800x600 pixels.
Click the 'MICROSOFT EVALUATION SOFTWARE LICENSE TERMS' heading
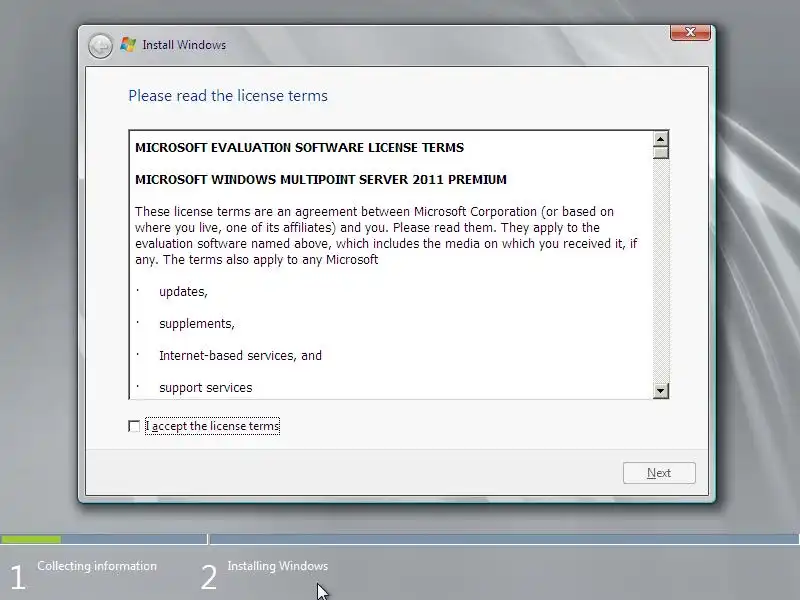click(x=299, y=147)
